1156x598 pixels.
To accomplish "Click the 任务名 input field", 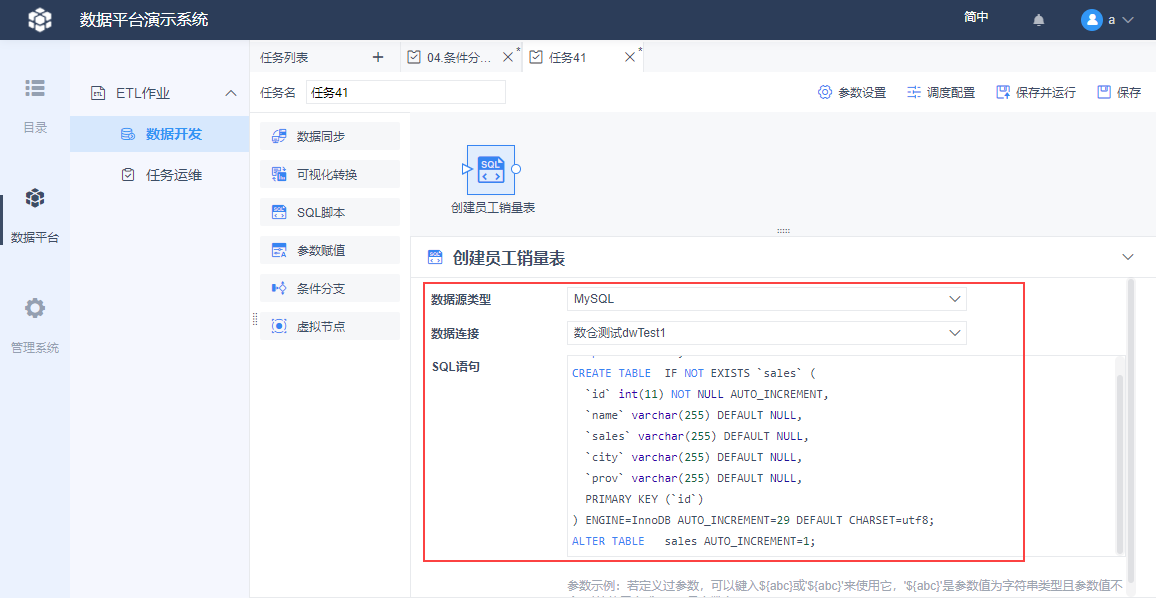I will click(405, 92).
